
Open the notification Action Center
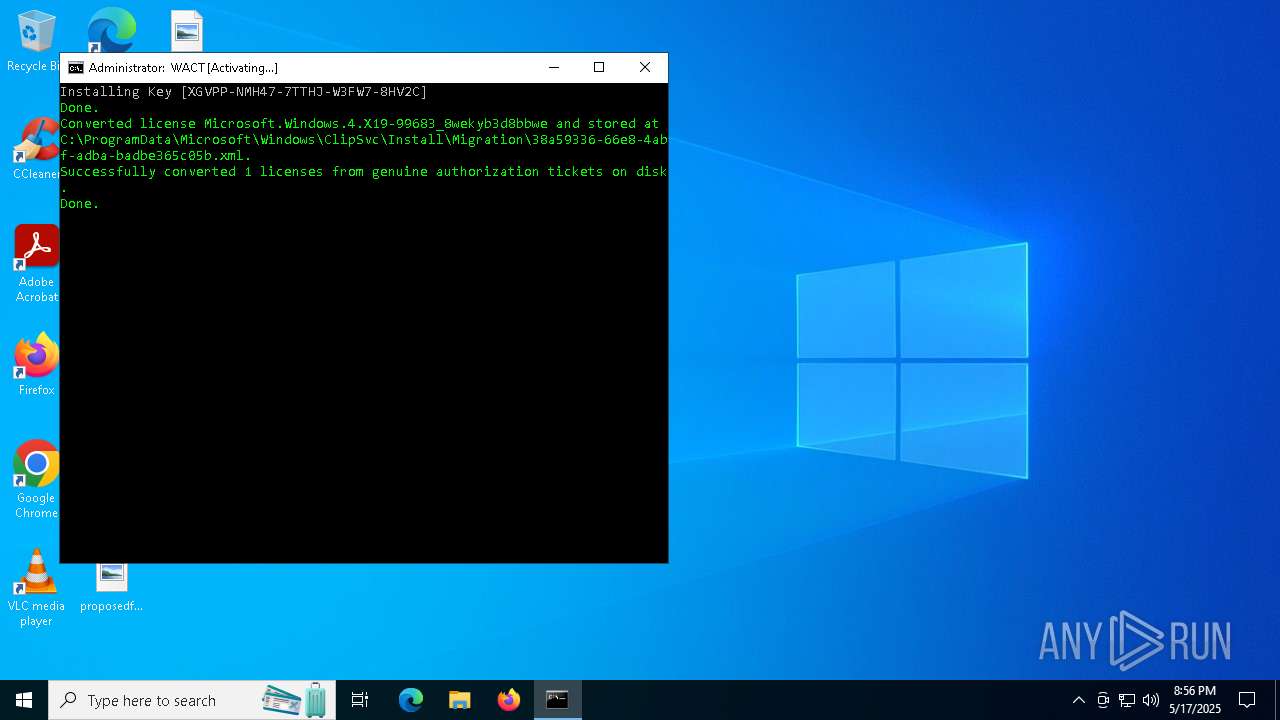[x=1247, y=700]
